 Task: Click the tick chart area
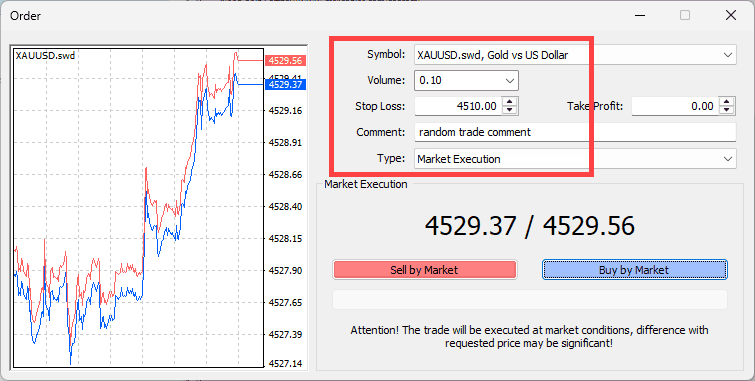[x=139, y=208]
